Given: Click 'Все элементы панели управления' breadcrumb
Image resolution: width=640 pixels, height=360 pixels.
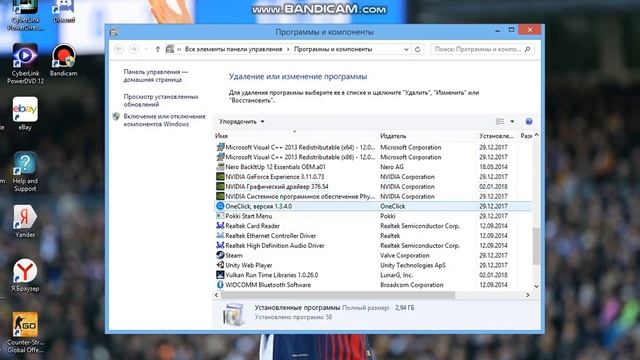Looking at the screenshot, I should pos(233,49).
